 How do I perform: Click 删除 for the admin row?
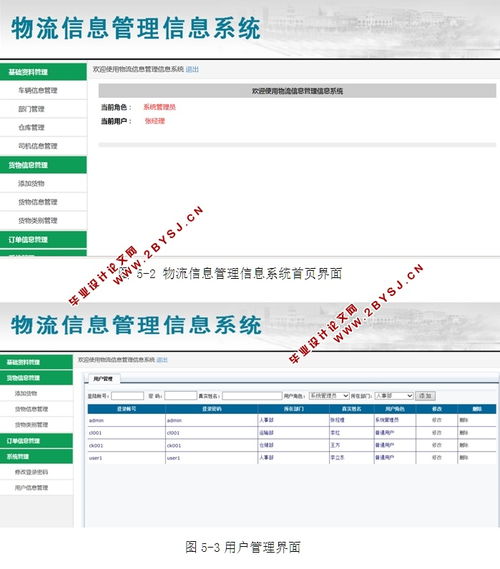coord(464,420)
